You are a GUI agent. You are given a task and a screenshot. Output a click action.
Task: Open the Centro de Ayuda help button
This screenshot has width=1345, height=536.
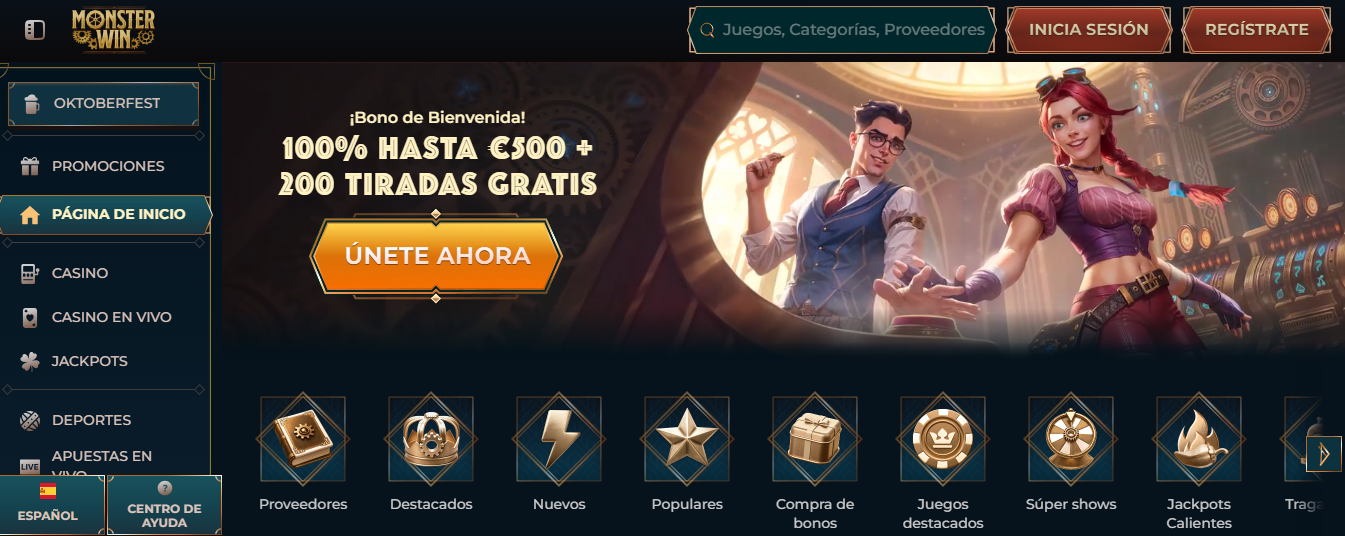(x=164, y=504)
